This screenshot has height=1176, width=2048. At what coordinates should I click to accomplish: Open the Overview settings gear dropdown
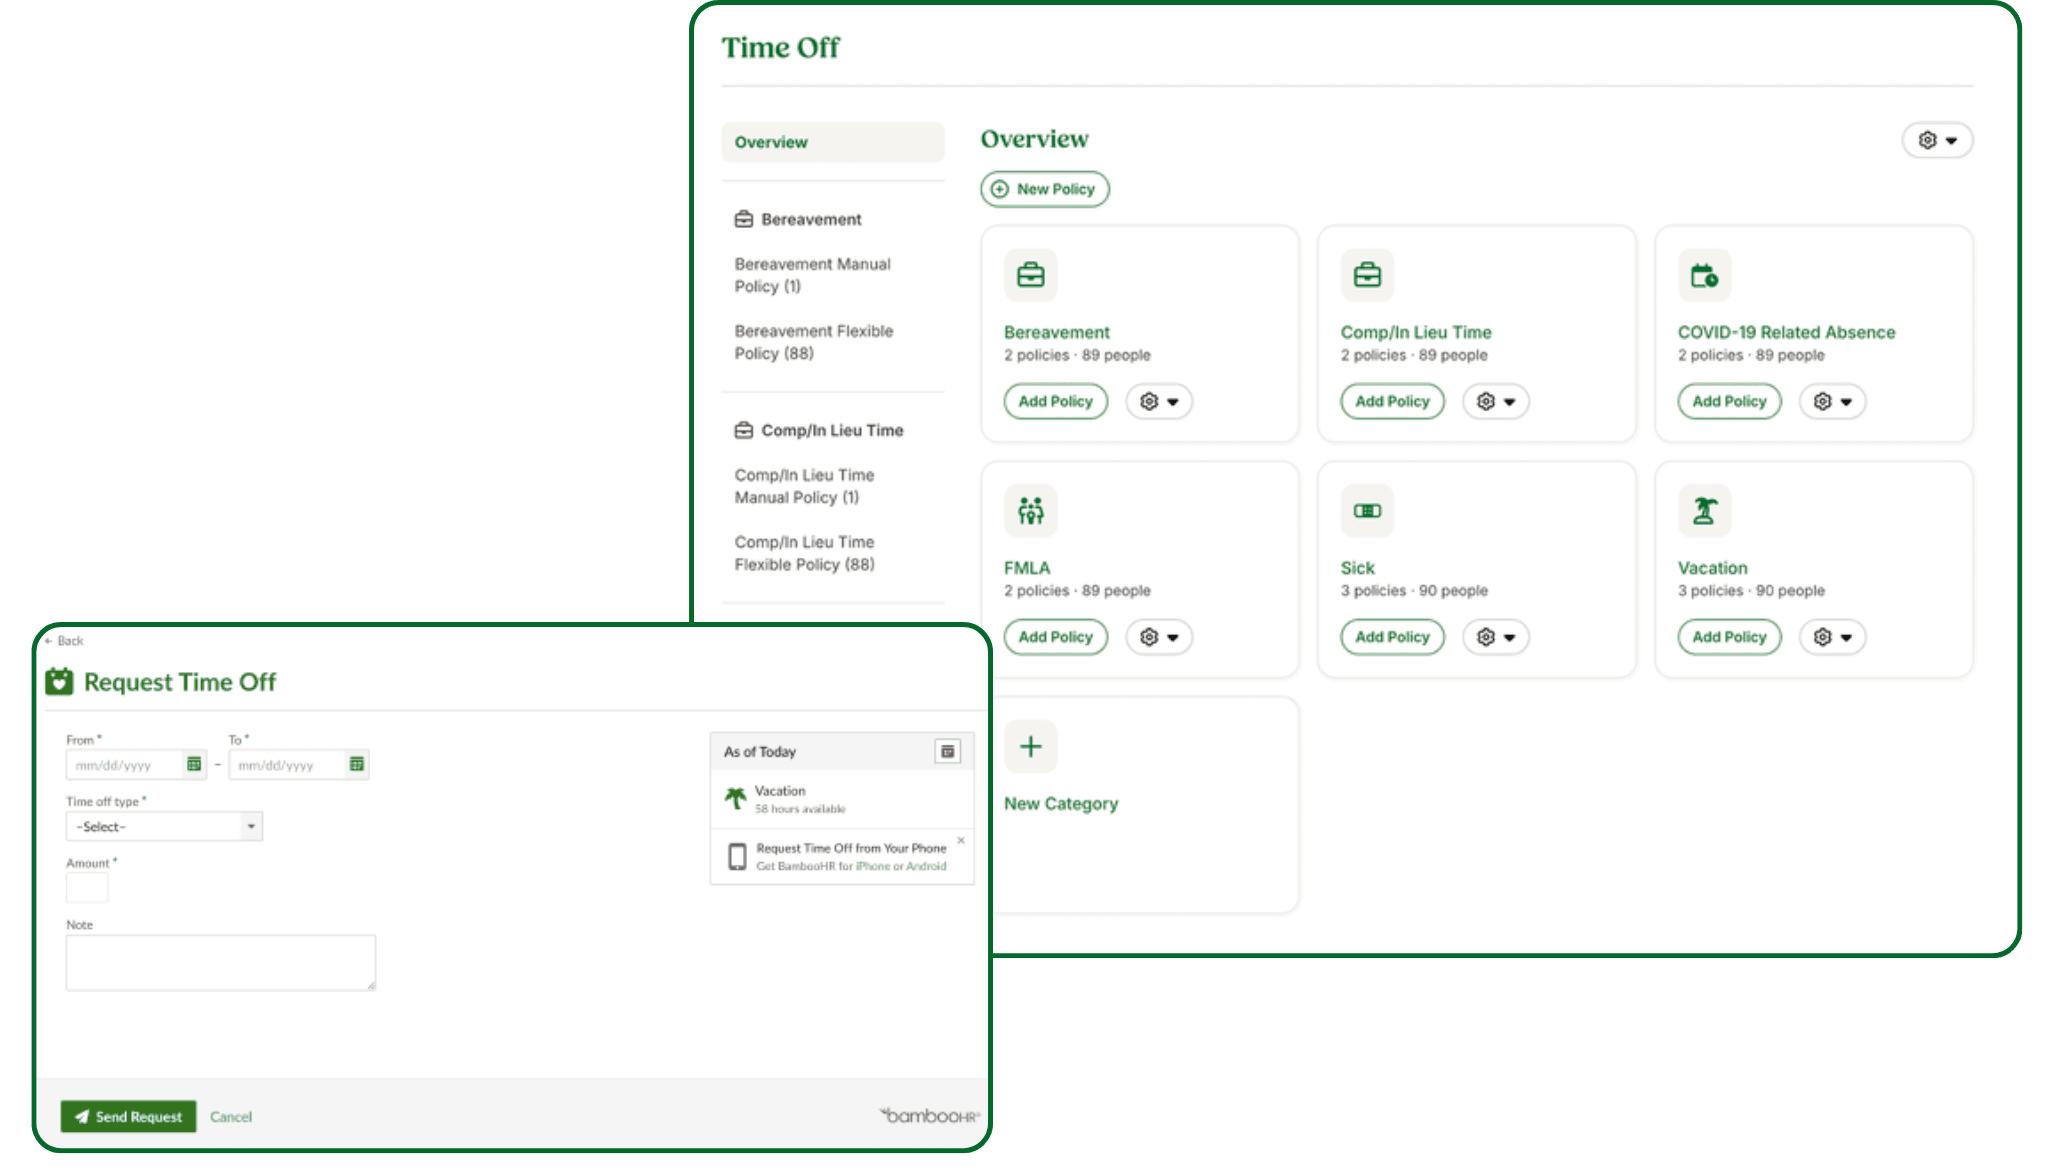(1937, 140)
